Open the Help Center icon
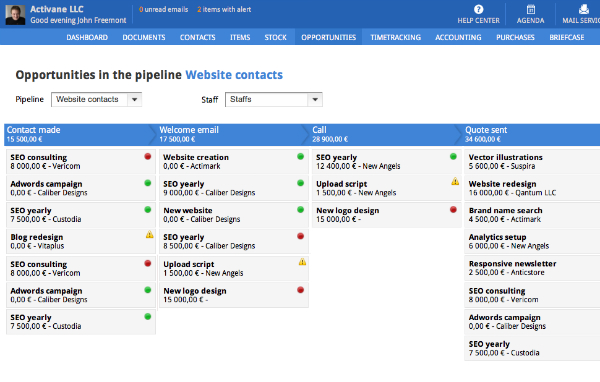This screenshot has height=382, width=600. (x=478, y=9)
